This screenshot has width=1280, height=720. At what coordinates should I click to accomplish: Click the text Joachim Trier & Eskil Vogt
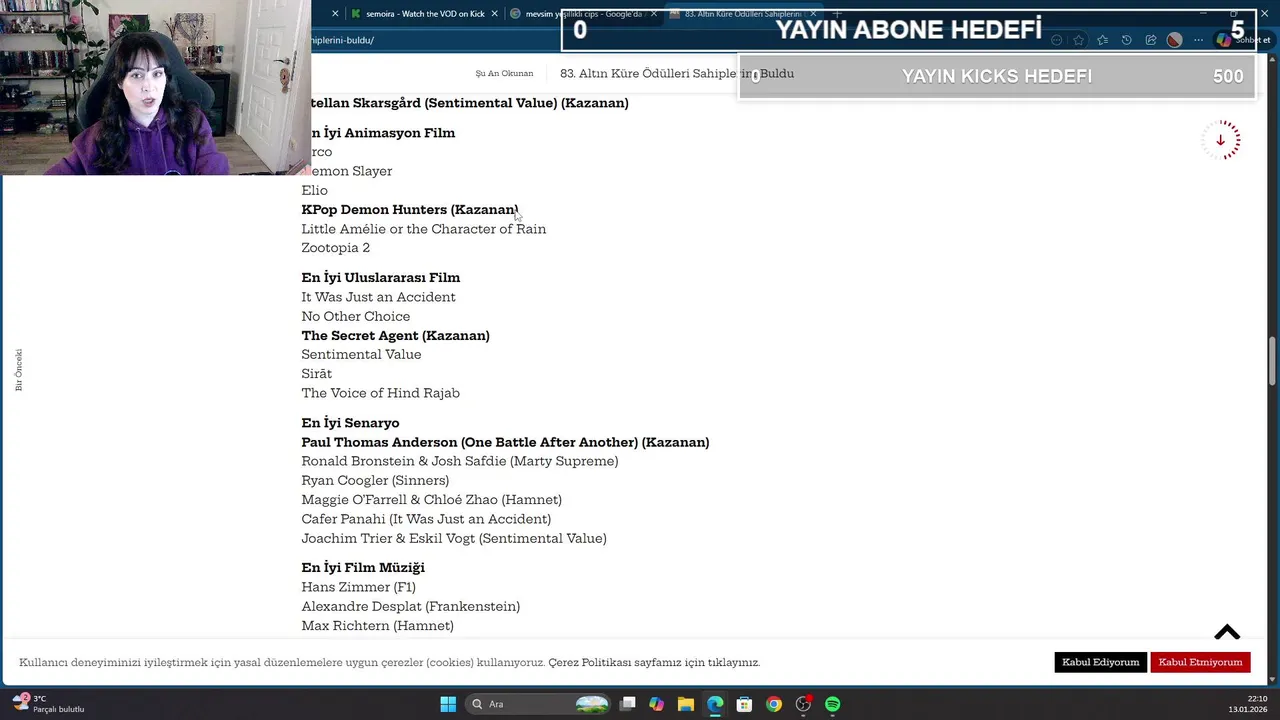coord(388,538)
